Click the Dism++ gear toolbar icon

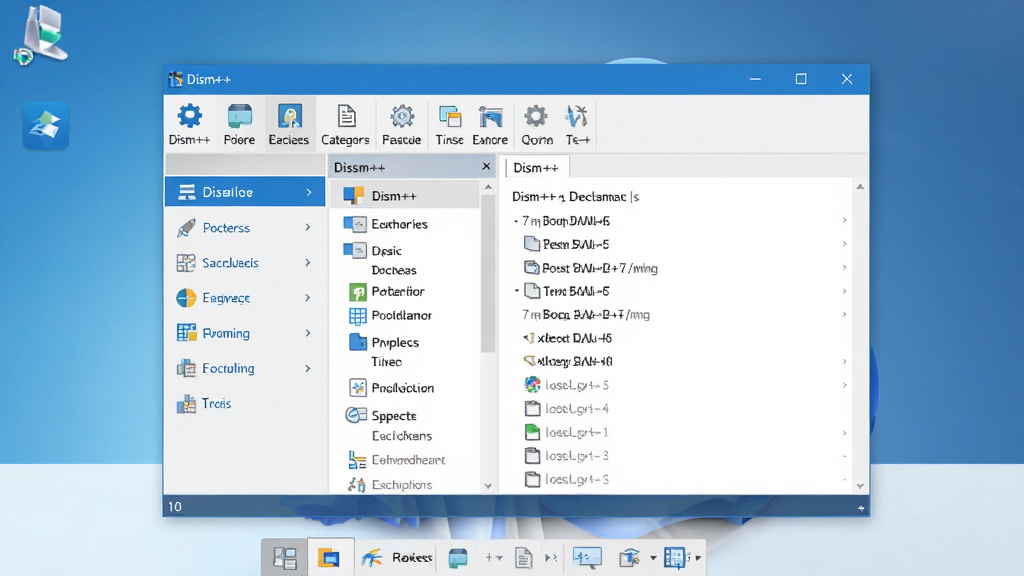[x=189, y=123]
